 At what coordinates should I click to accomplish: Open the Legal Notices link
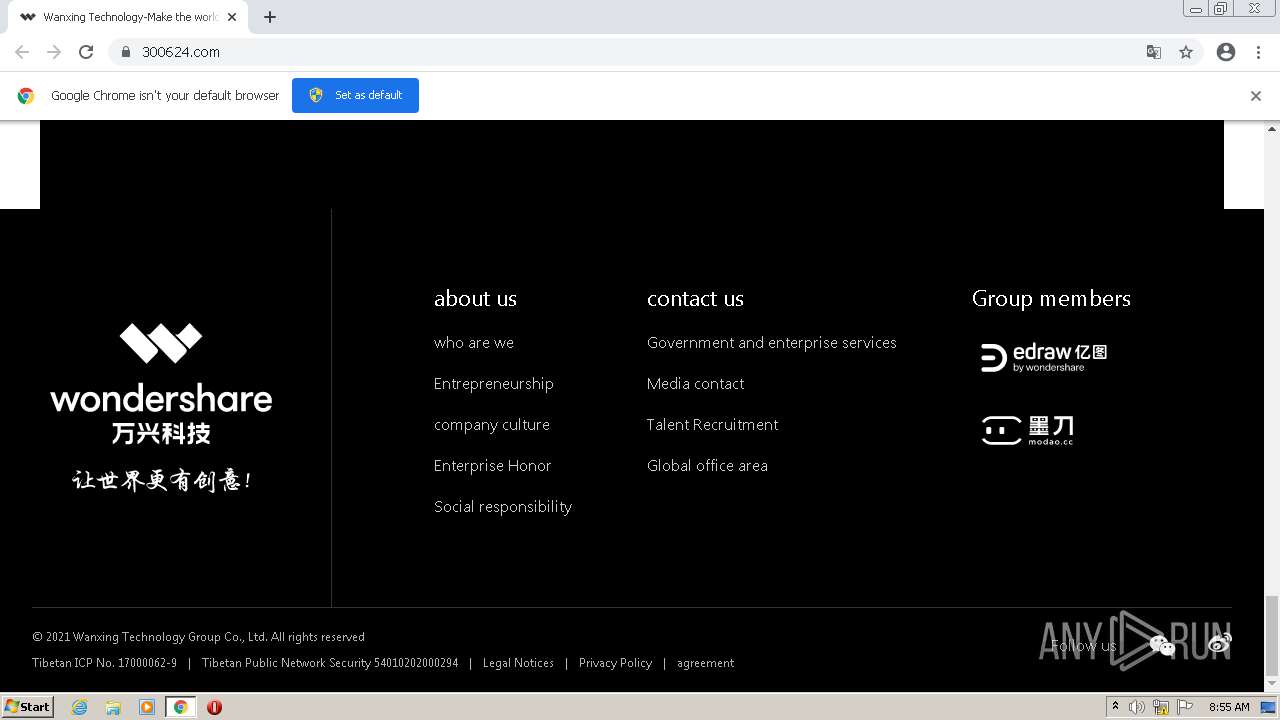point(518,663)
